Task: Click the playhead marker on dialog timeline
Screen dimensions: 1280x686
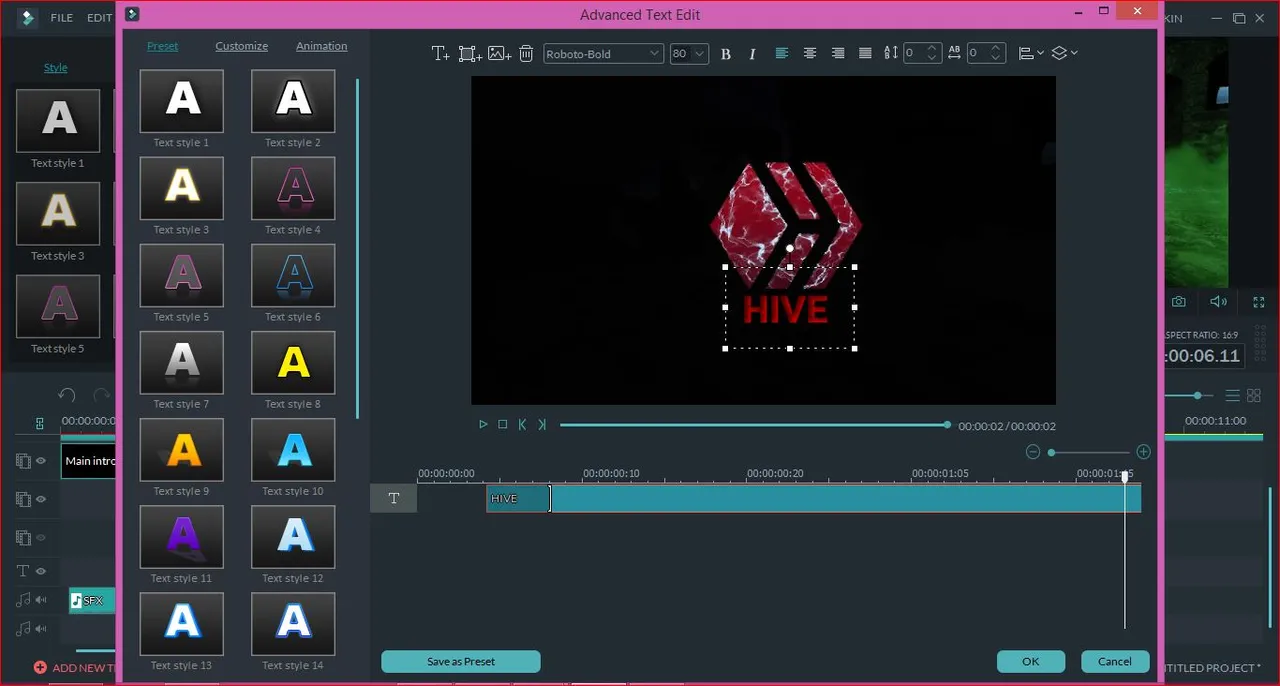Action: [x=1125, y=477]
